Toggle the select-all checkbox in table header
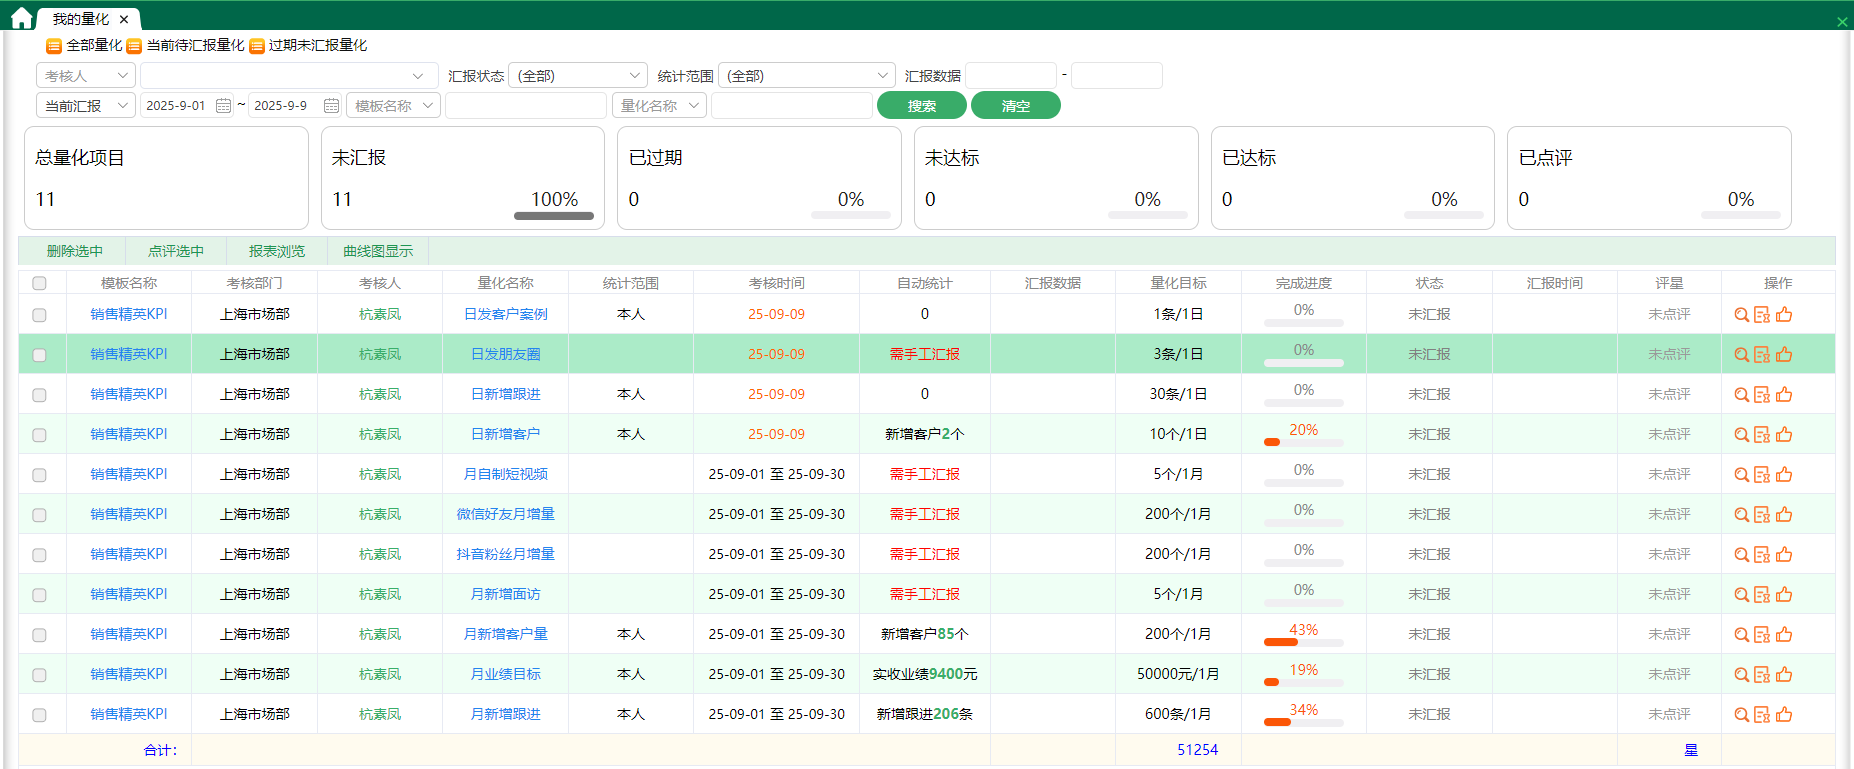 coord(39,284)
